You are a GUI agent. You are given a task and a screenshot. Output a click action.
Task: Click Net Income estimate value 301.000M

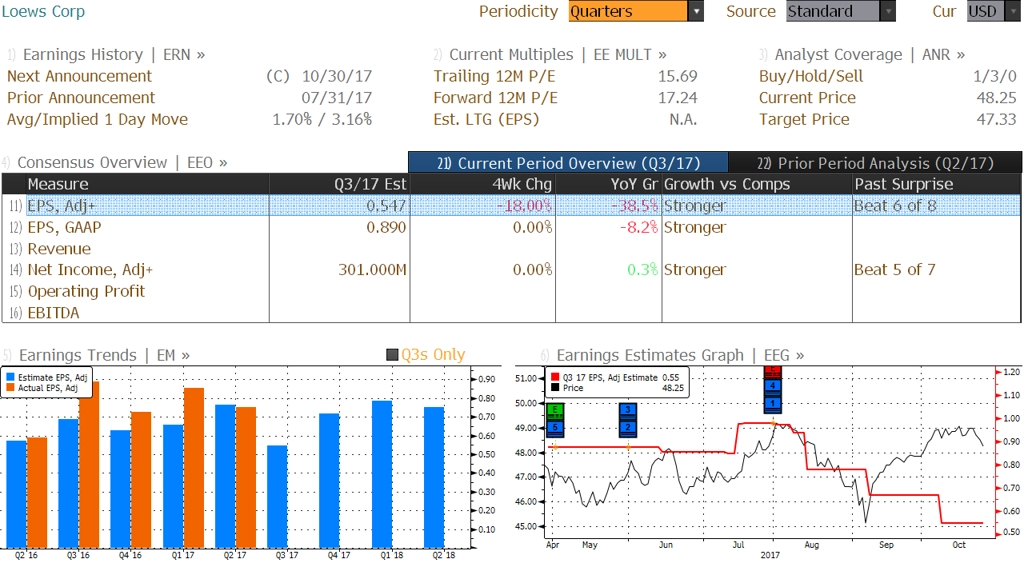click(372, 269)
